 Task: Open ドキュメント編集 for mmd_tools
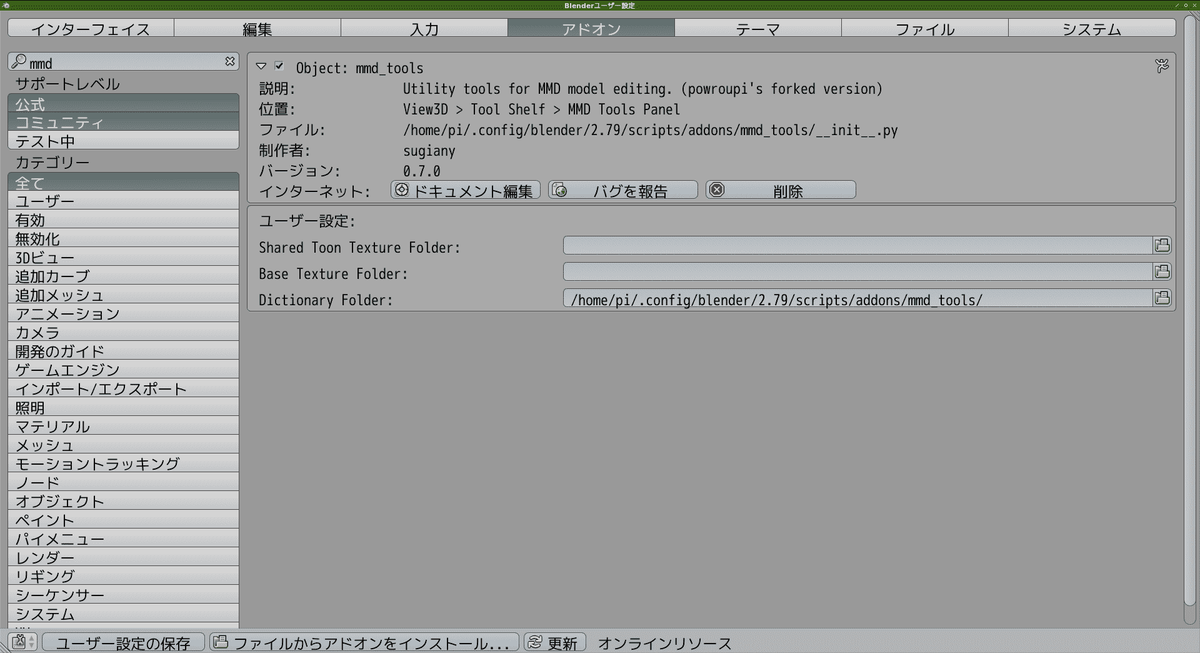(465, 190)
